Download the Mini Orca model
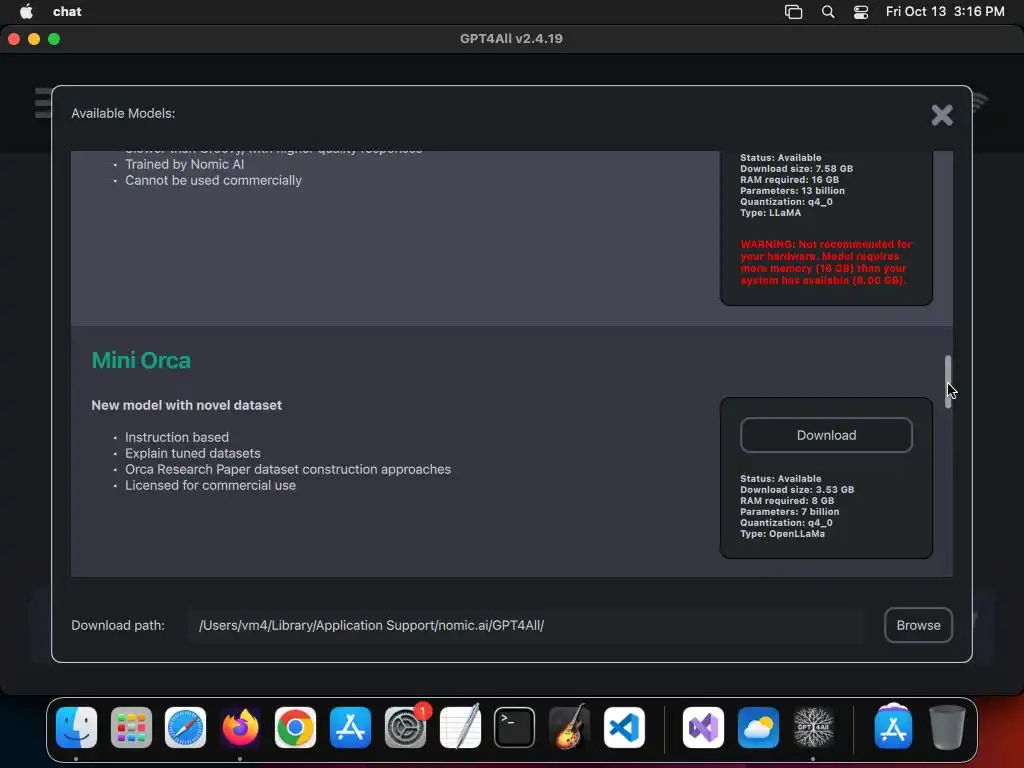The height and width of the screenshot is (768, 1024). (826, 435)
